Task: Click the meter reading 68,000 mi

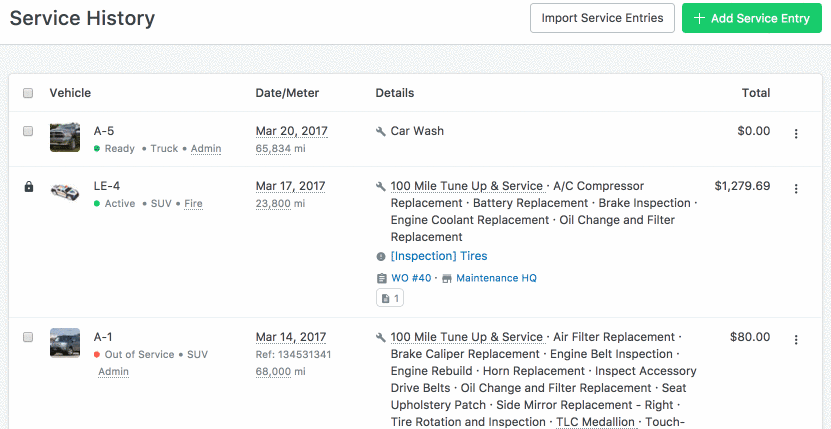Action: click(280, 372)
